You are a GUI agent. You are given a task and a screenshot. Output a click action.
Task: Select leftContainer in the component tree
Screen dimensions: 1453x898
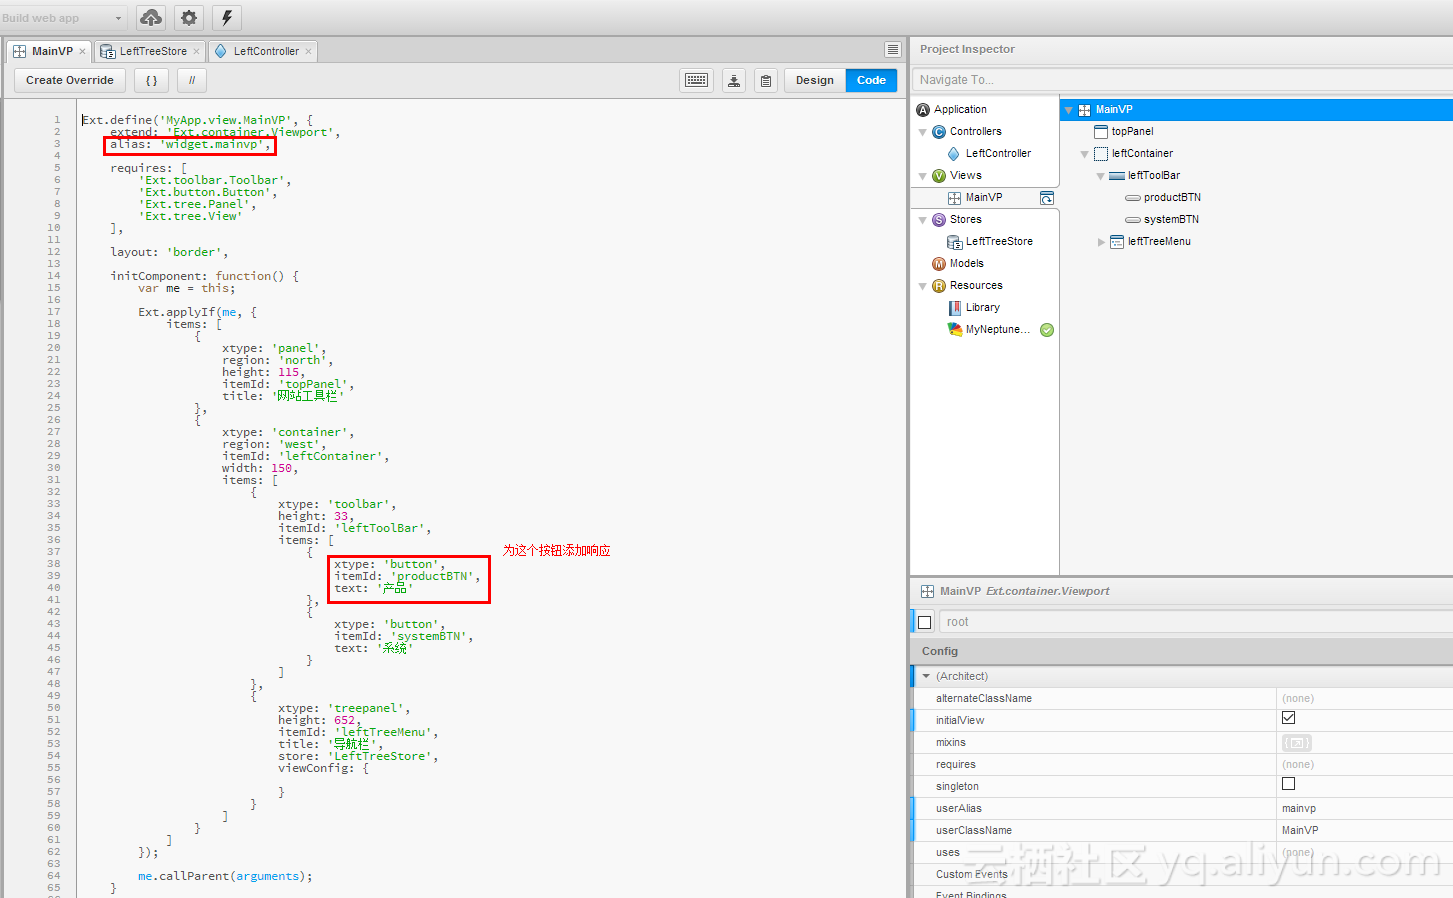click(1142, 154)
